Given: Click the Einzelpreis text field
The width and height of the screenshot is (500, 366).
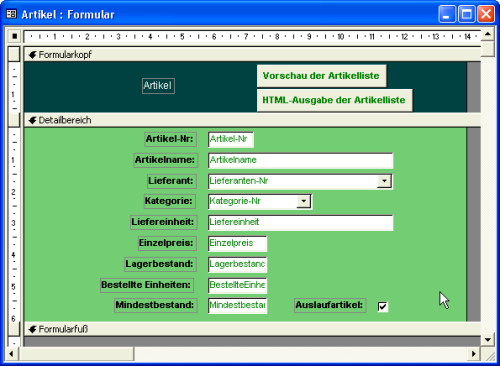Looking at the screenshot, I should click(x=237, y=244).
